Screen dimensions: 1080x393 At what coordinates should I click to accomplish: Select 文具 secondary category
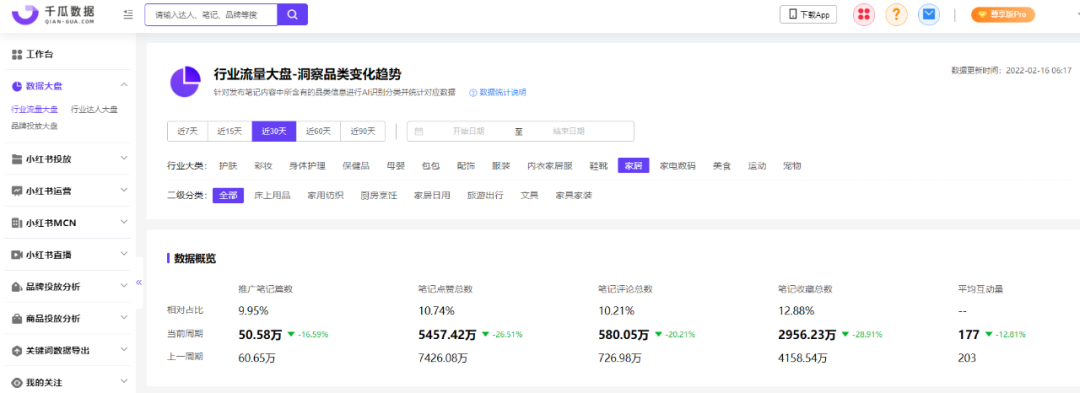530,195
